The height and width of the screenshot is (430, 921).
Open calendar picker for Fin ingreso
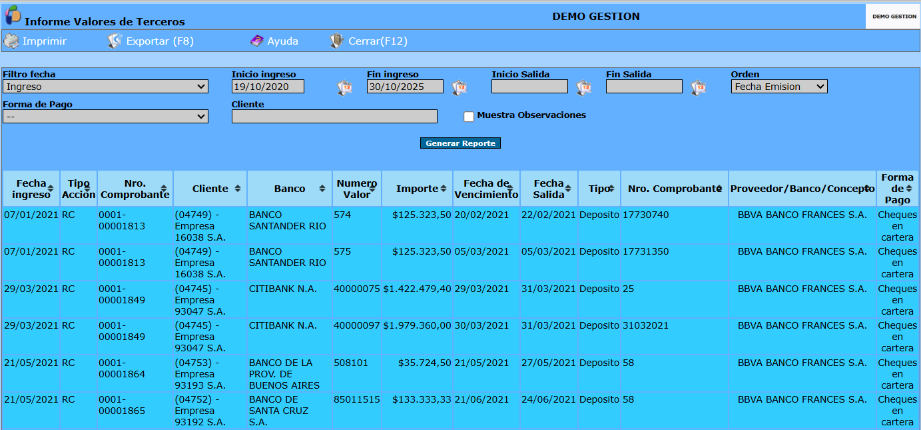[x=459, y=88]
